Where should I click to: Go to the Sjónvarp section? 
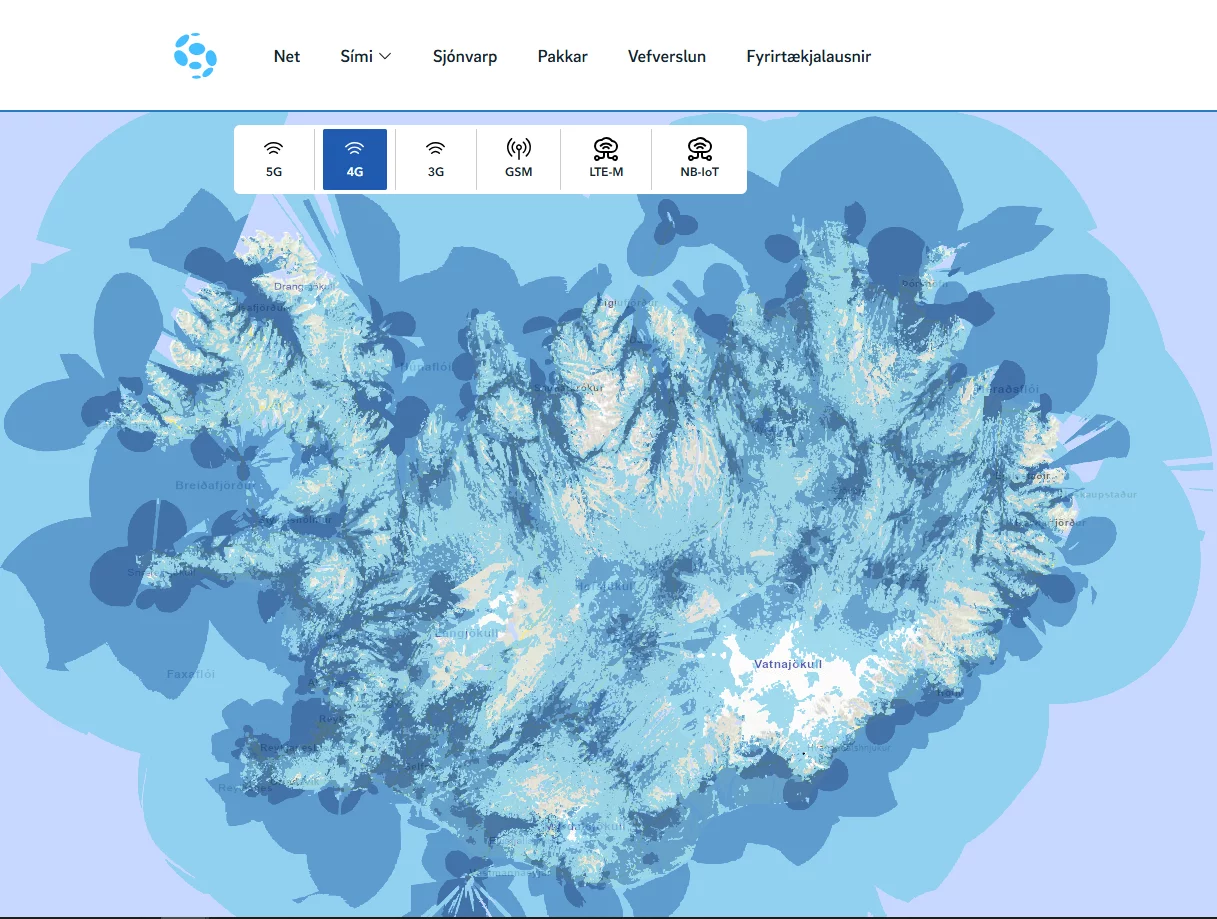point(464,56)
